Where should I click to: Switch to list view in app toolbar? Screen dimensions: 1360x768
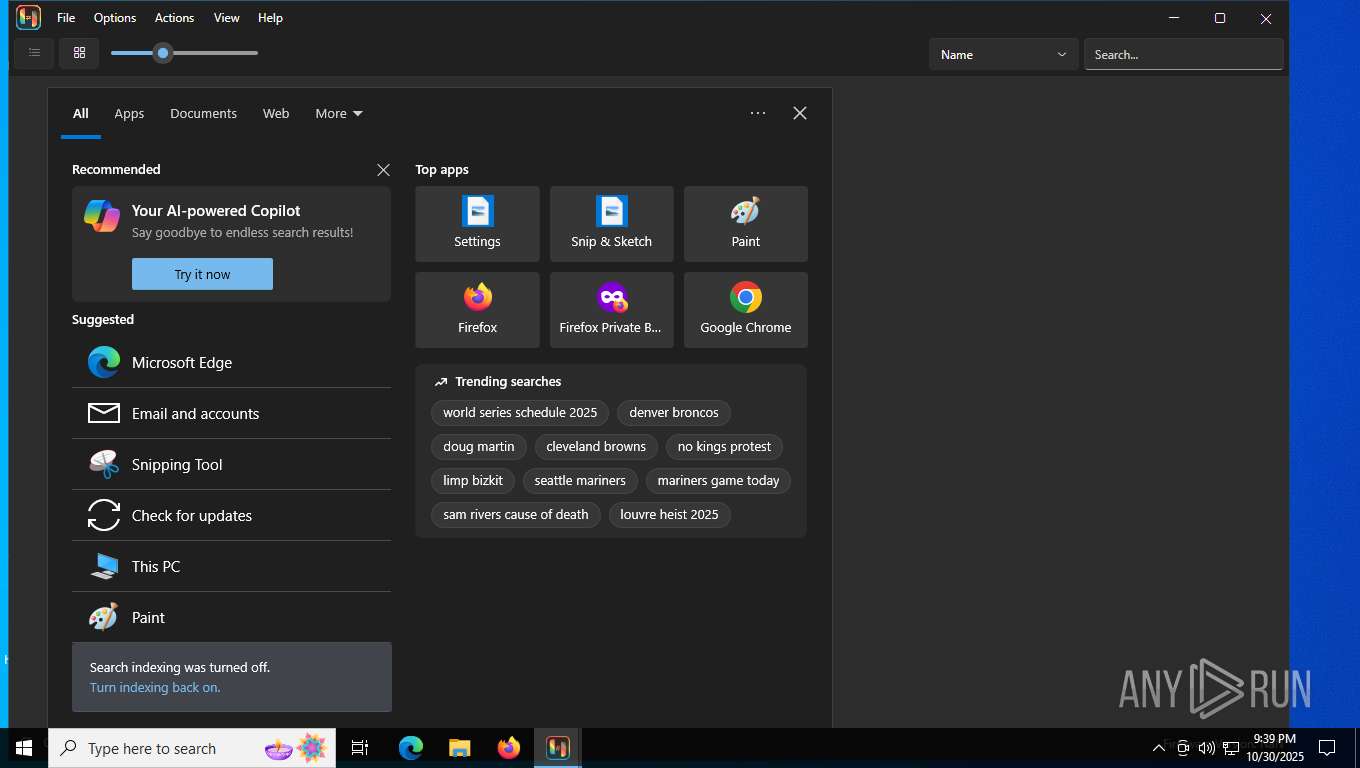click(34, 53)
